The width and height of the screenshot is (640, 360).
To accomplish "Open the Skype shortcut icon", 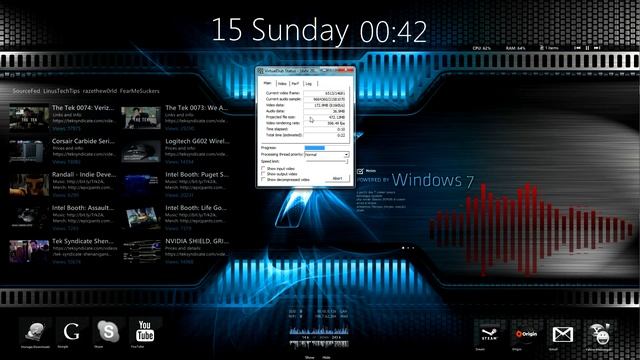I will (108, 331).
